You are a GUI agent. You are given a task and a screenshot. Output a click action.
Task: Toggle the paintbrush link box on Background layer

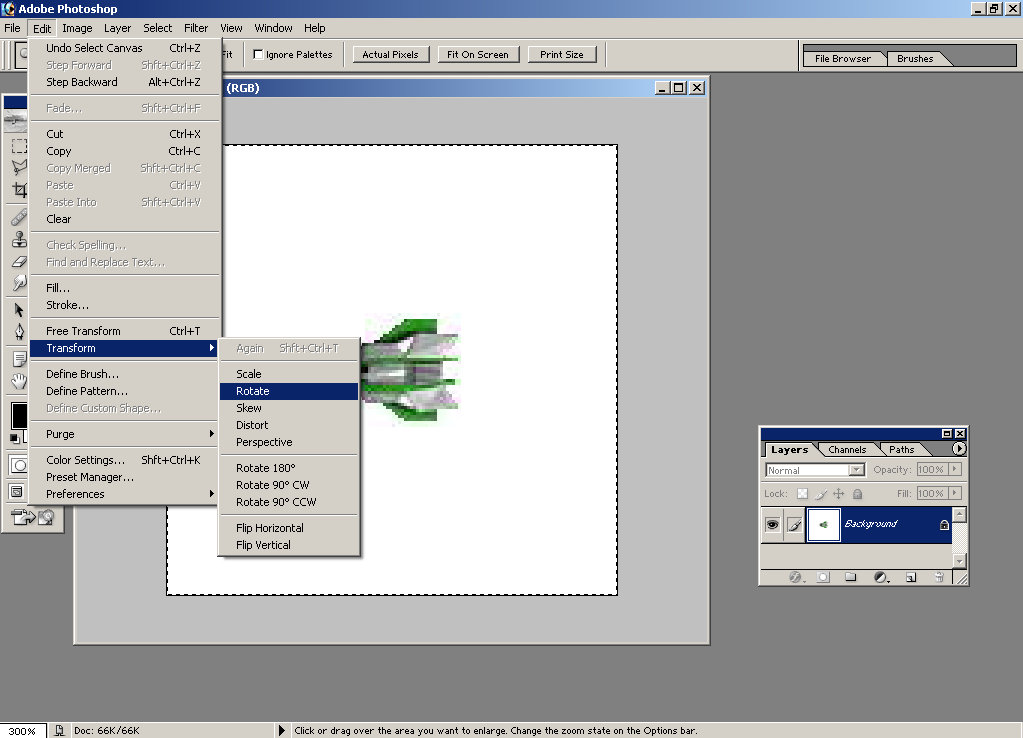coord(794,525)
